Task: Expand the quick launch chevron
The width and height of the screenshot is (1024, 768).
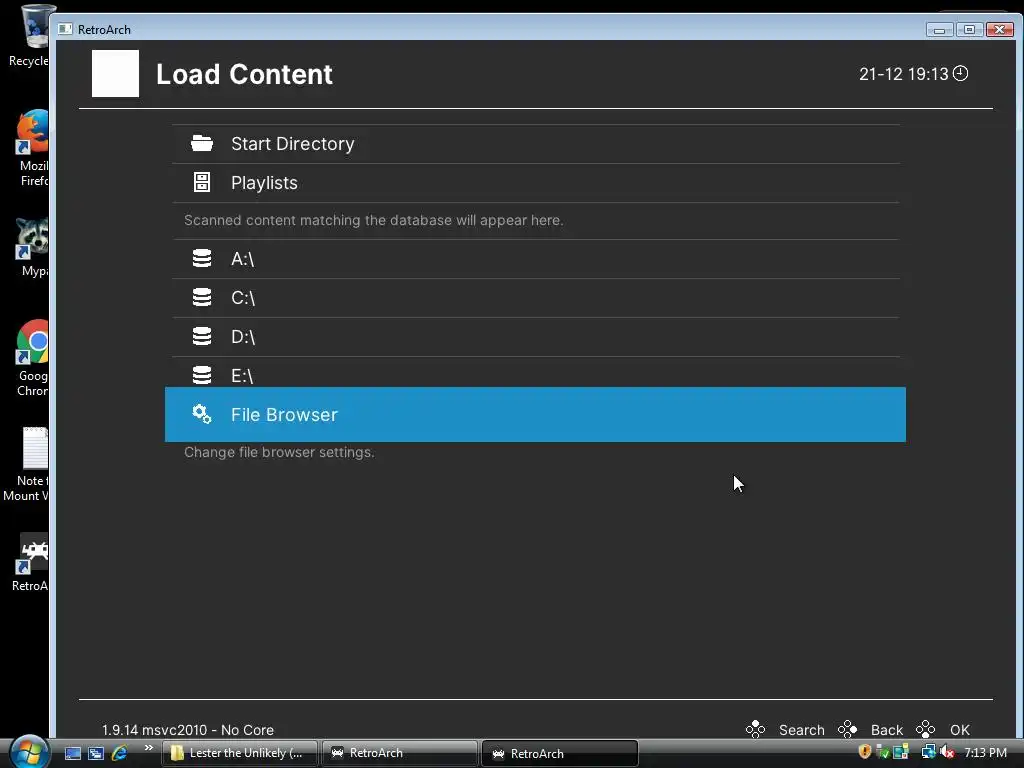Action: 149,748
